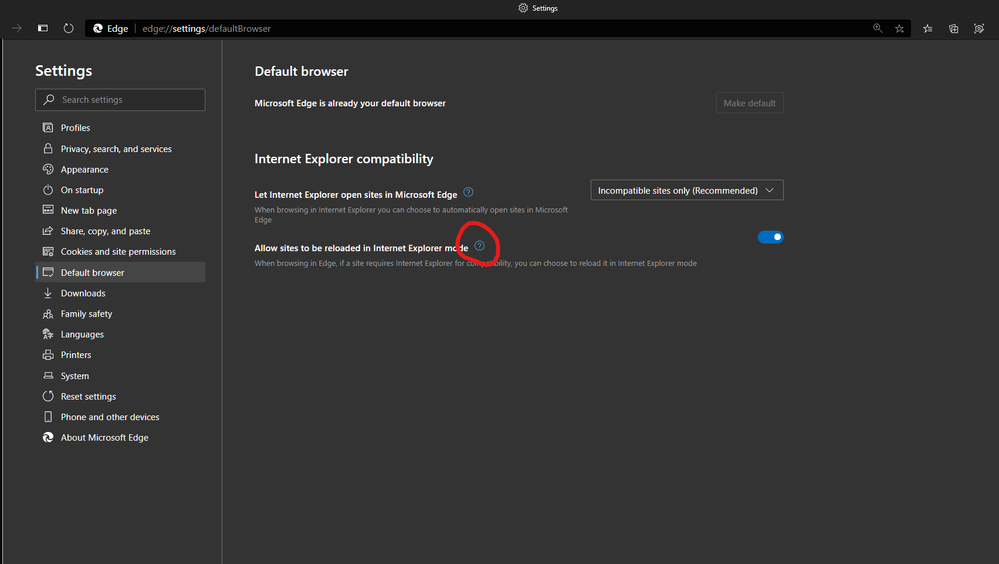
Task: Click the Default browser sidebar icon
Action: (48, 272)
